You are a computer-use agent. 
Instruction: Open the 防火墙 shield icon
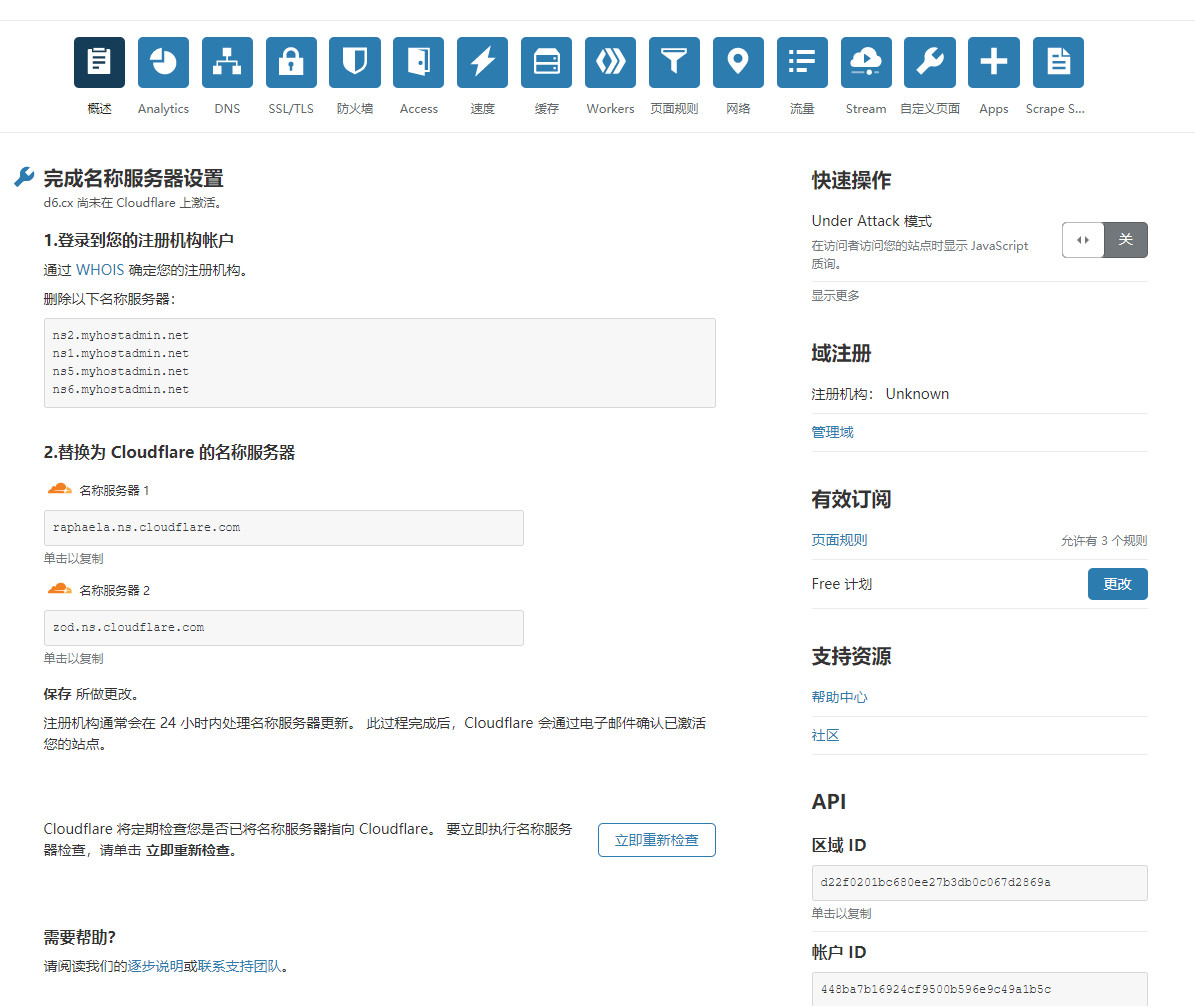tap(354, 62)
